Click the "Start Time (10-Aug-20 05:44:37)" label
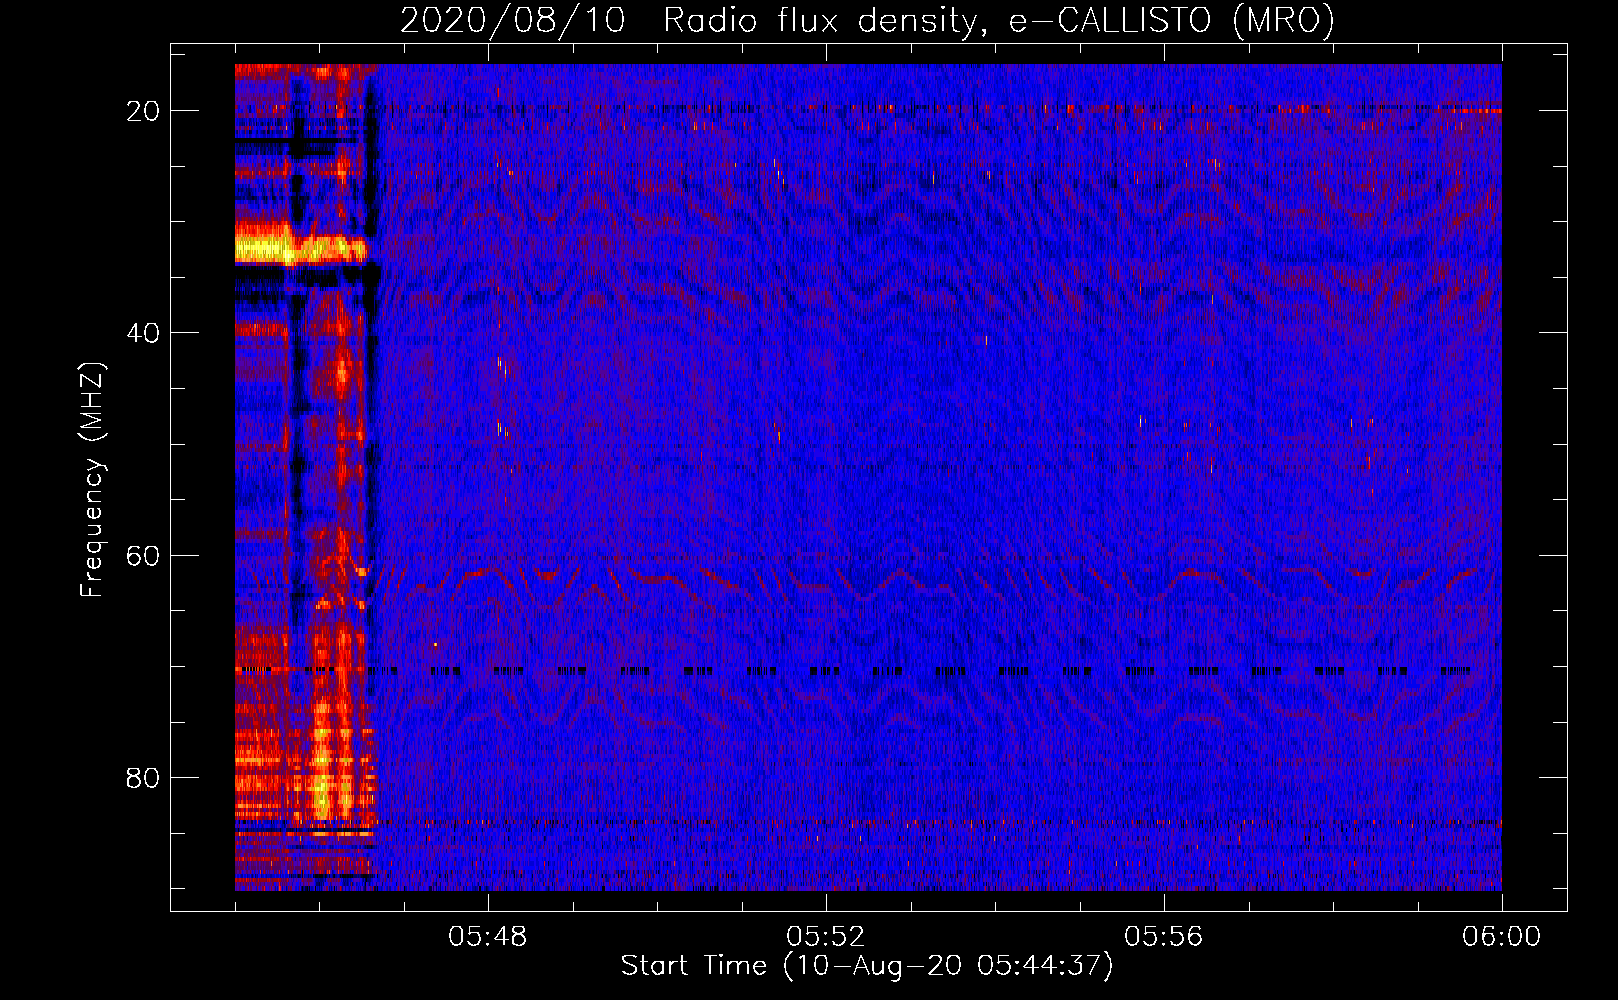The image size is (1618, 1000). 867,966
